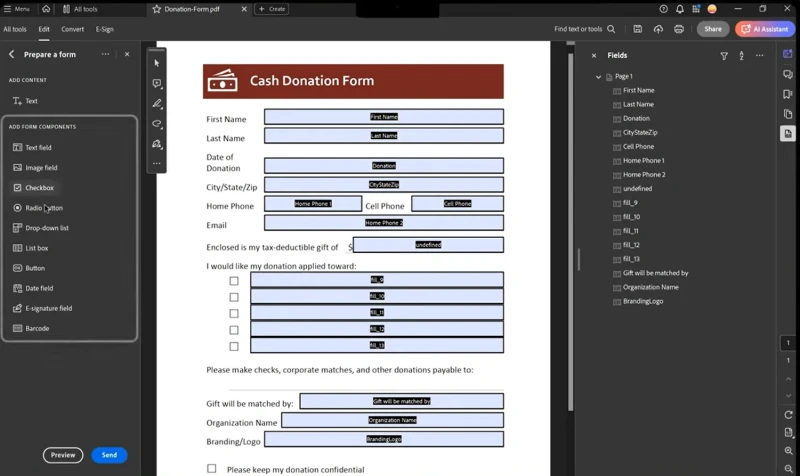Check the checkbox beside fill_11 field
The height and width of the screenshot is (476, 800).
point(234,313)
